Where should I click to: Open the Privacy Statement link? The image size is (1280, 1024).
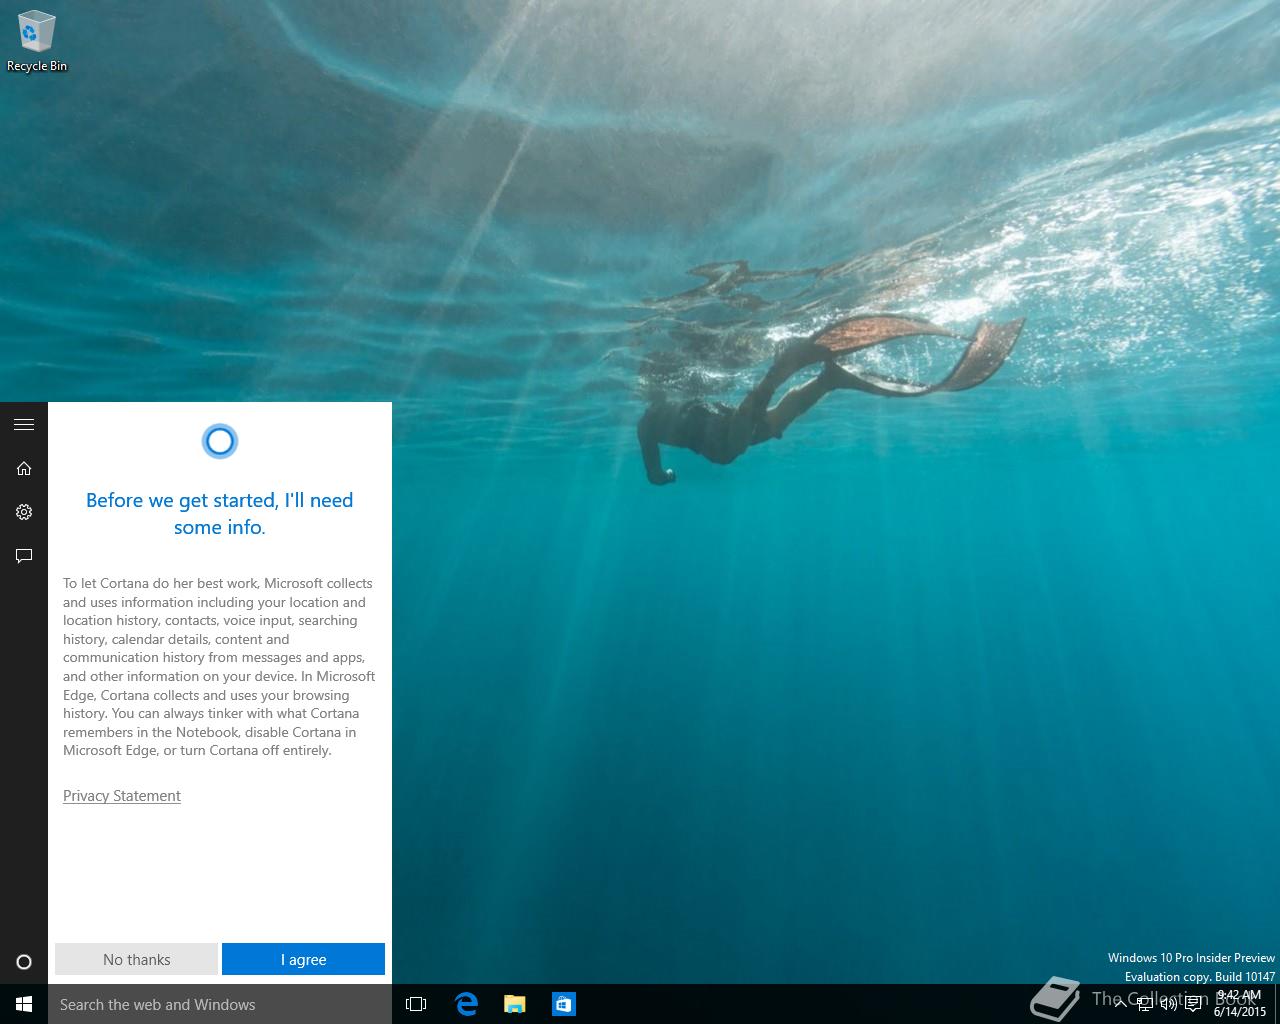(122, 796)
